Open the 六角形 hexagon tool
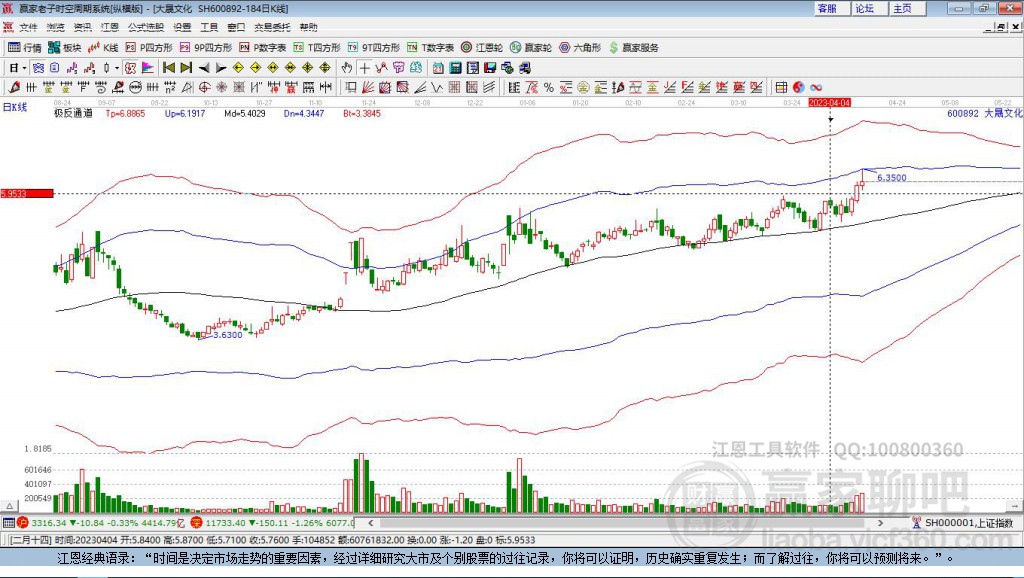The width and height of the screenshot is (1024, 578). tap(580, 48)
